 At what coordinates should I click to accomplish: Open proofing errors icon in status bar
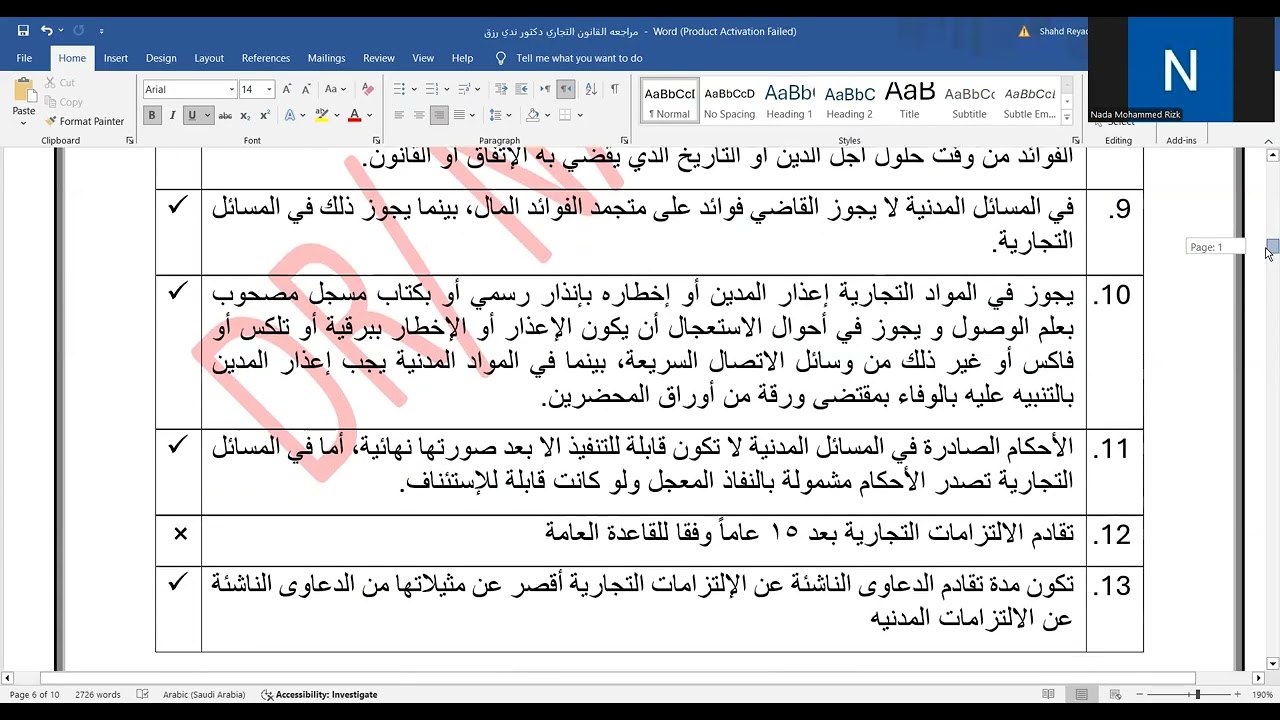click(142, 694)
